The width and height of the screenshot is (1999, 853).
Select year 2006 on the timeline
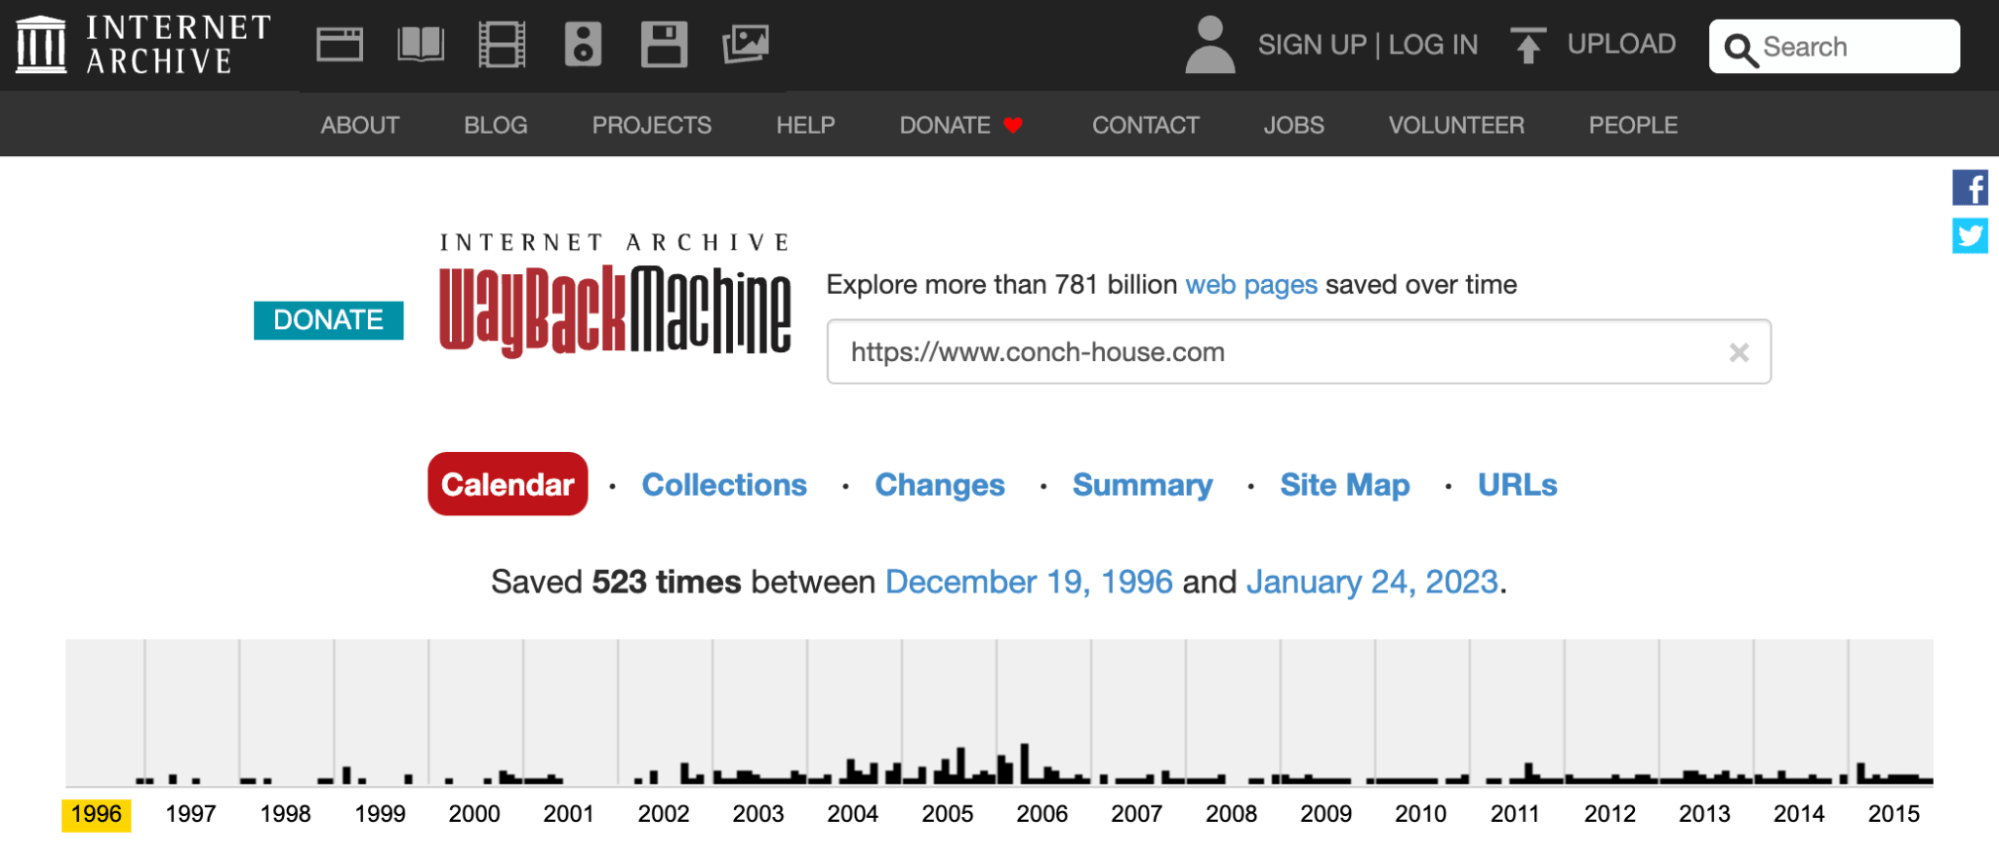tap(1042, 814)
